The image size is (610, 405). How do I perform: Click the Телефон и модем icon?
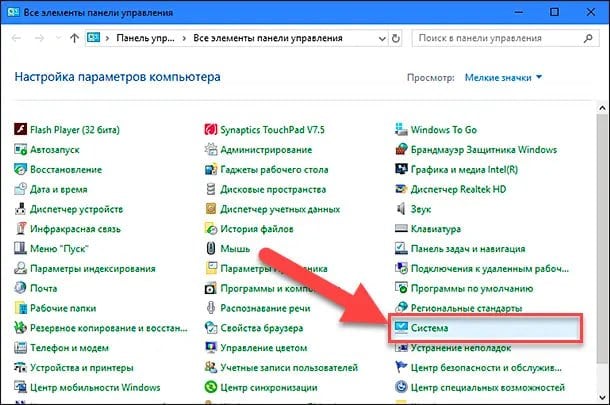(20, 347)
